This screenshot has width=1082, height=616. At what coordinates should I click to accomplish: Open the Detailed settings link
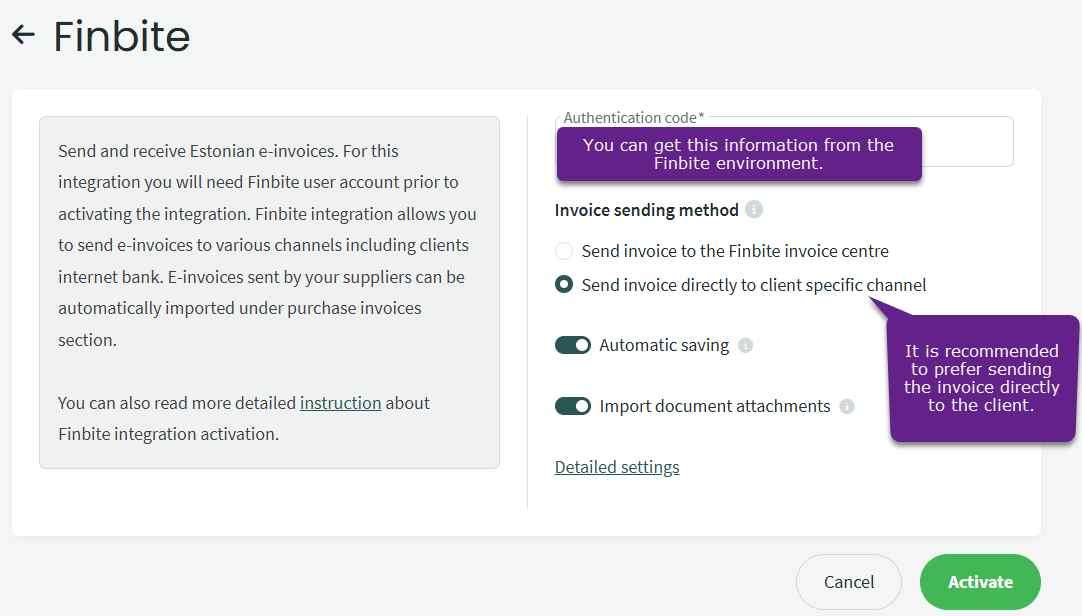tap(617, 467)
